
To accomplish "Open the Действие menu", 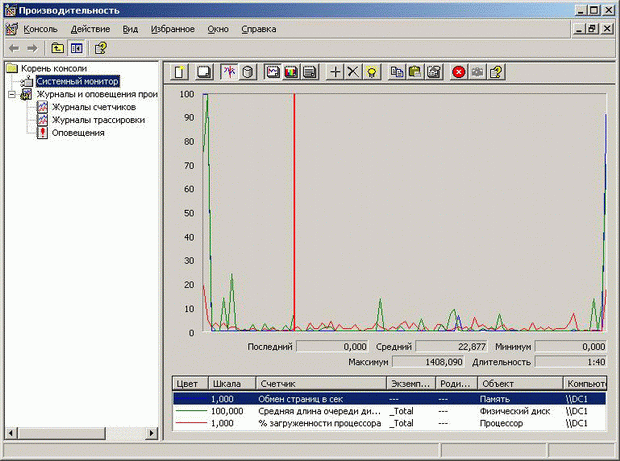I will 90,29.
